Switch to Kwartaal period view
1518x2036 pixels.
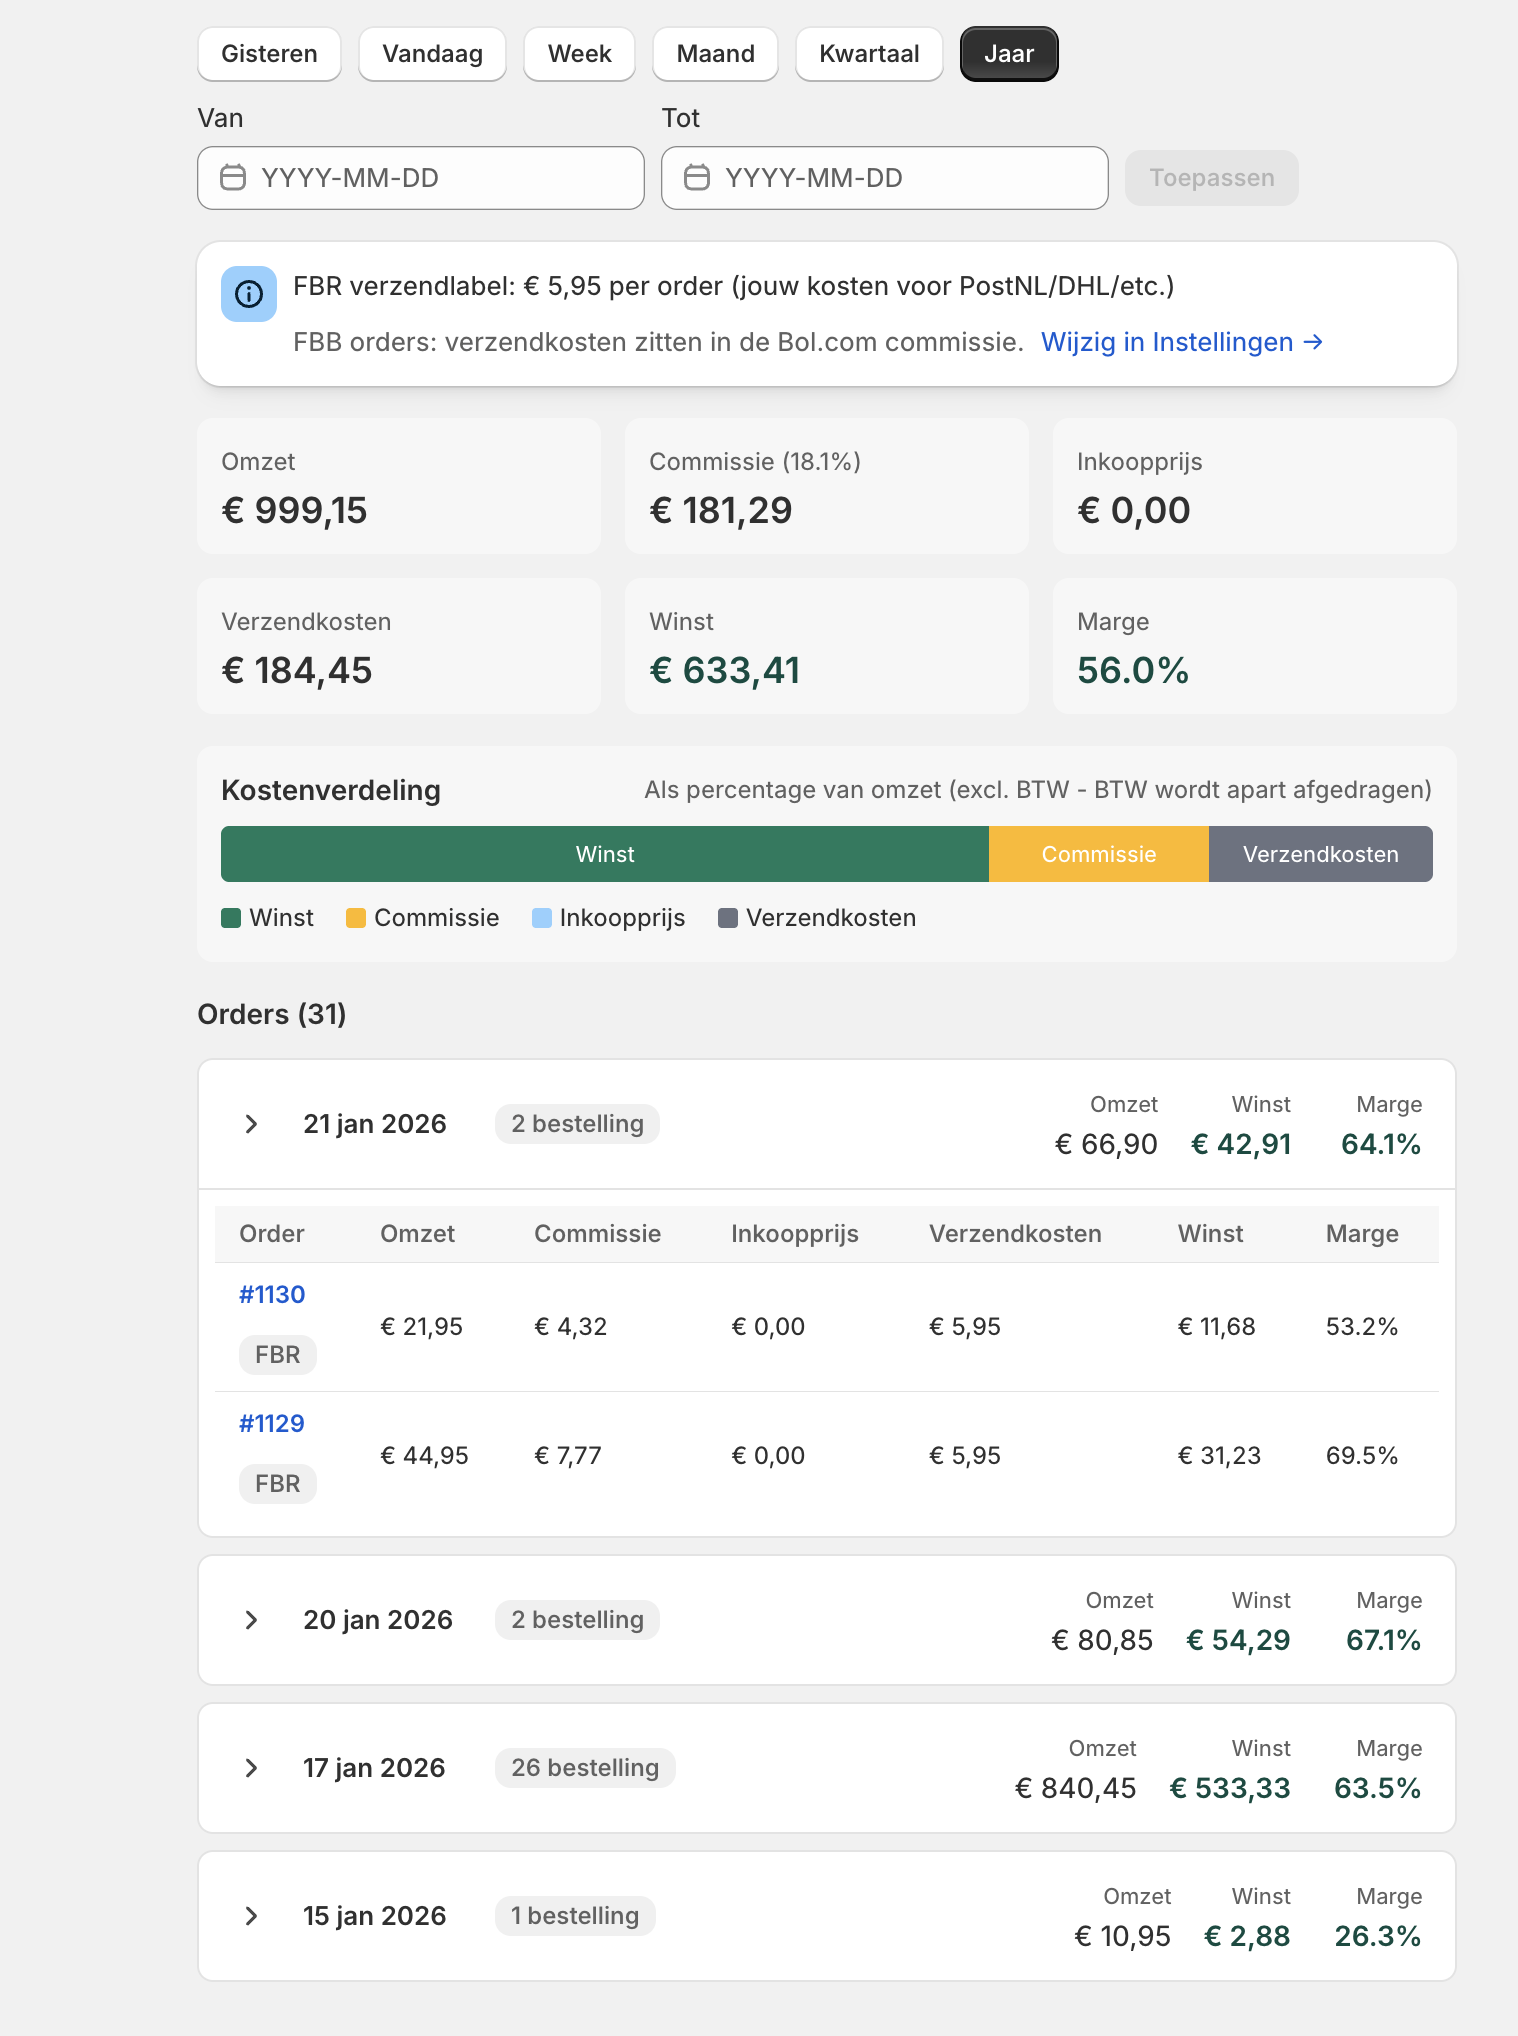coord(869,54)
